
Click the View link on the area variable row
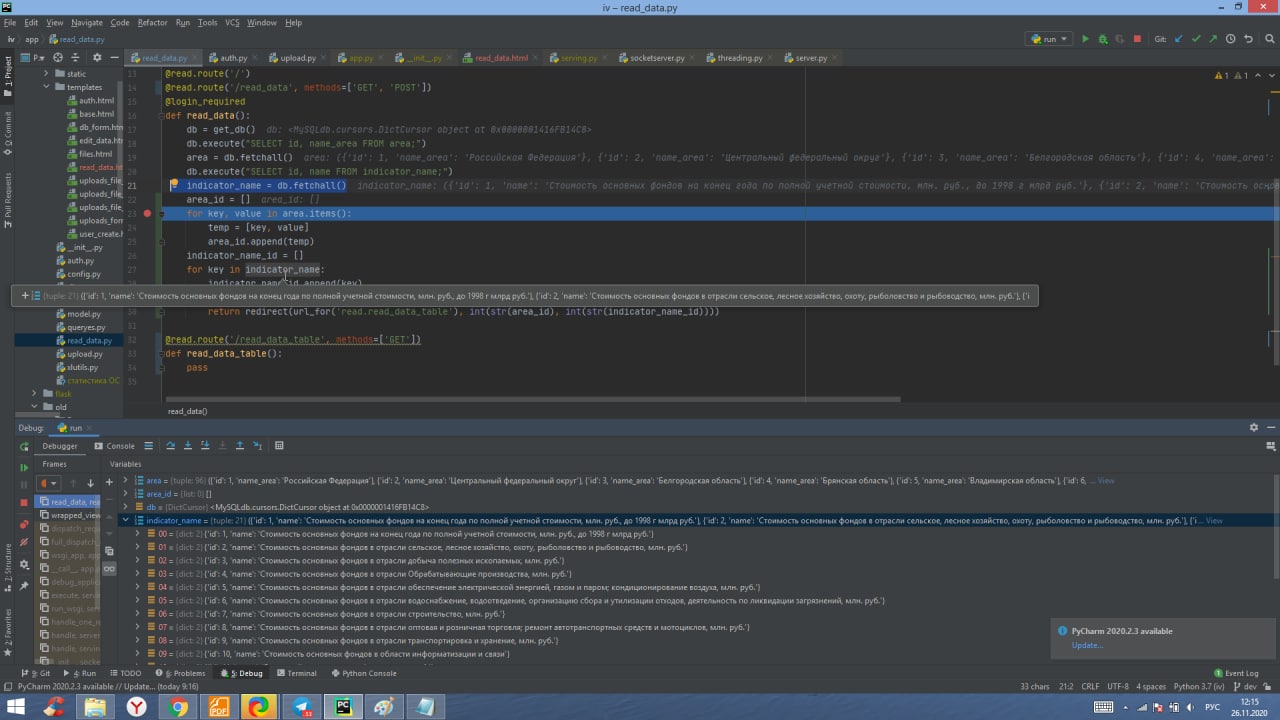tap(1106, 480)
